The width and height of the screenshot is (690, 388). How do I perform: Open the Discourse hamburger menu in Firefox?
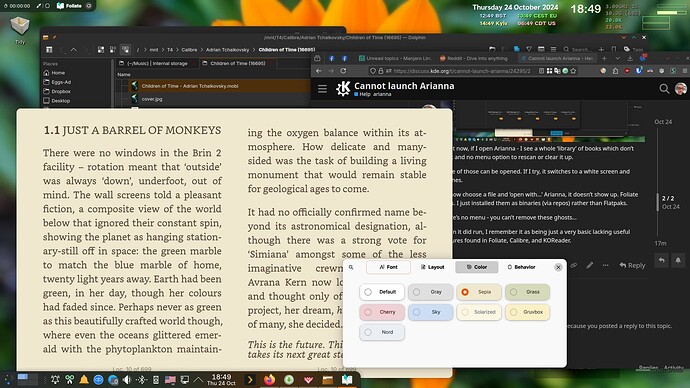[x=323, y=89]
